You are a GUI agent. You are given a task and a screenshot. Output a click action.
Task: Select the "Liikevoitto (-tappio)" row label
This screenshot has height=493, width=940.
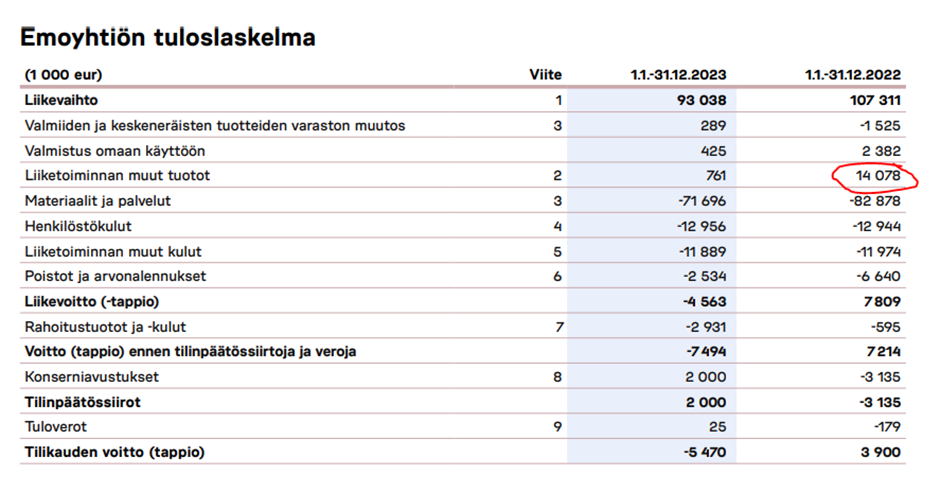click(93, 301)
